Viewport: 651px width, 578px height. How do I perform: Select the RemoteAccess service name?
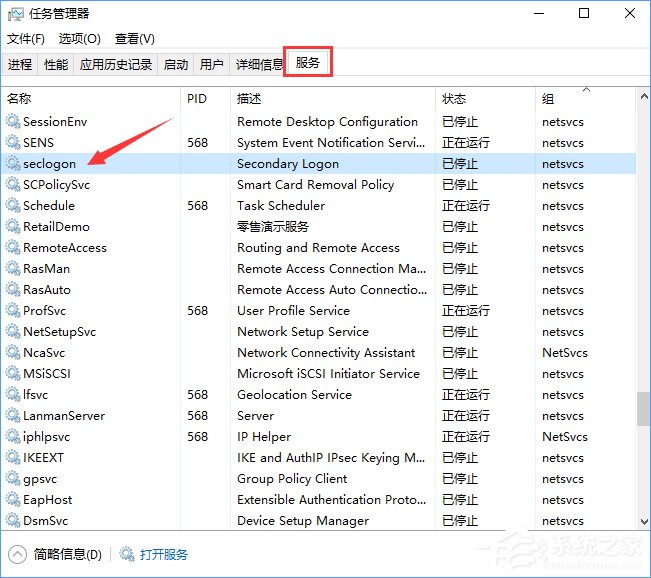coord(65,248)
